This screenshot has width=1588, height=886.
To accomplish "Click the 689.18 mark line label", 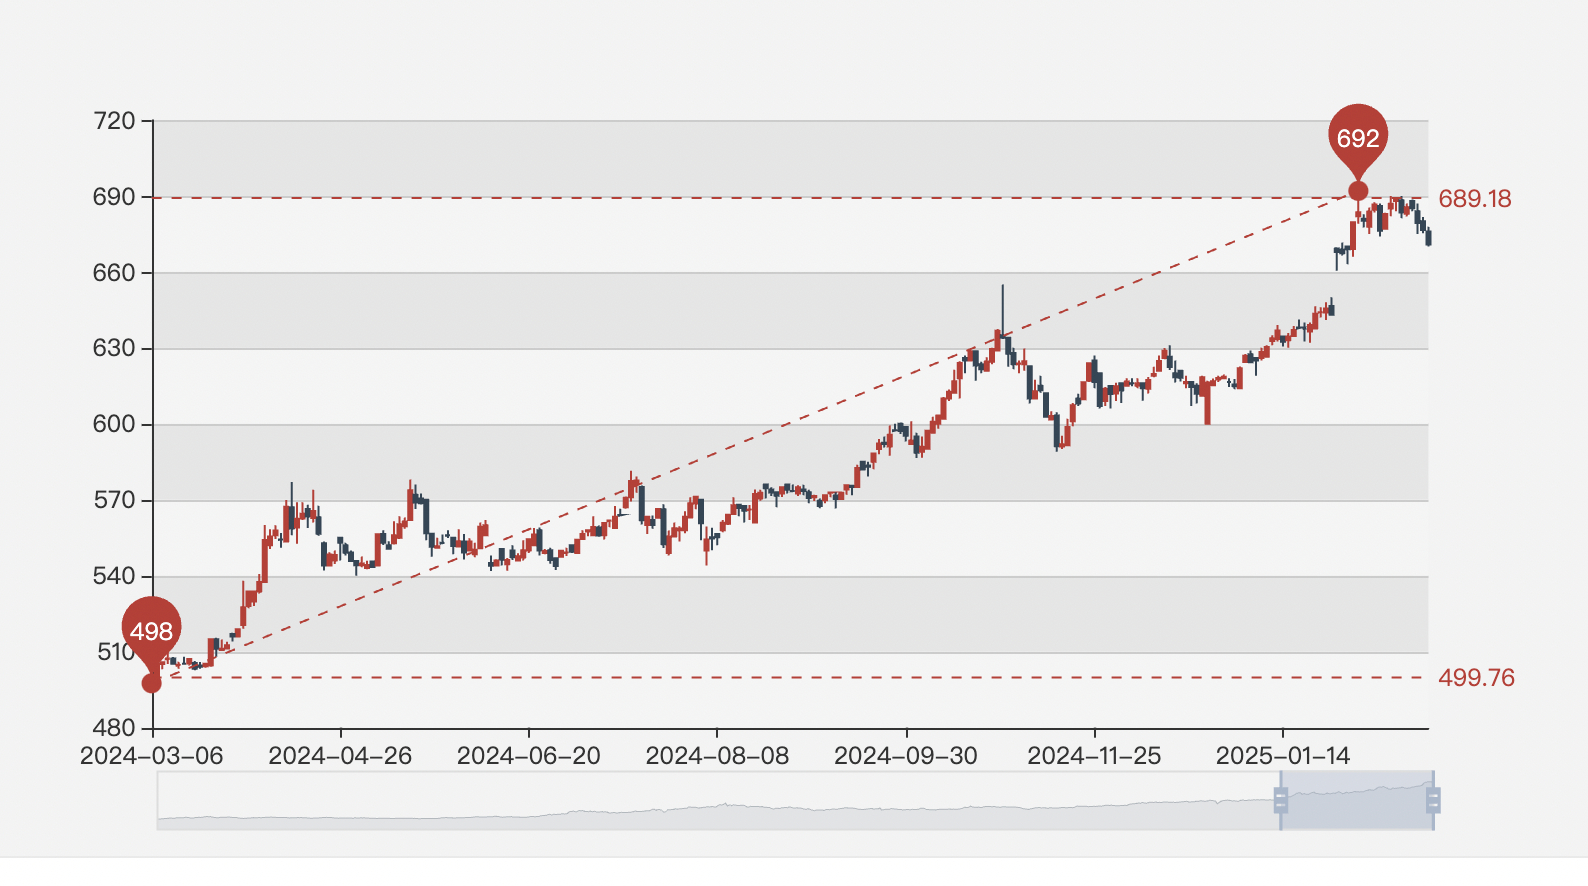I will point(1475,199).
